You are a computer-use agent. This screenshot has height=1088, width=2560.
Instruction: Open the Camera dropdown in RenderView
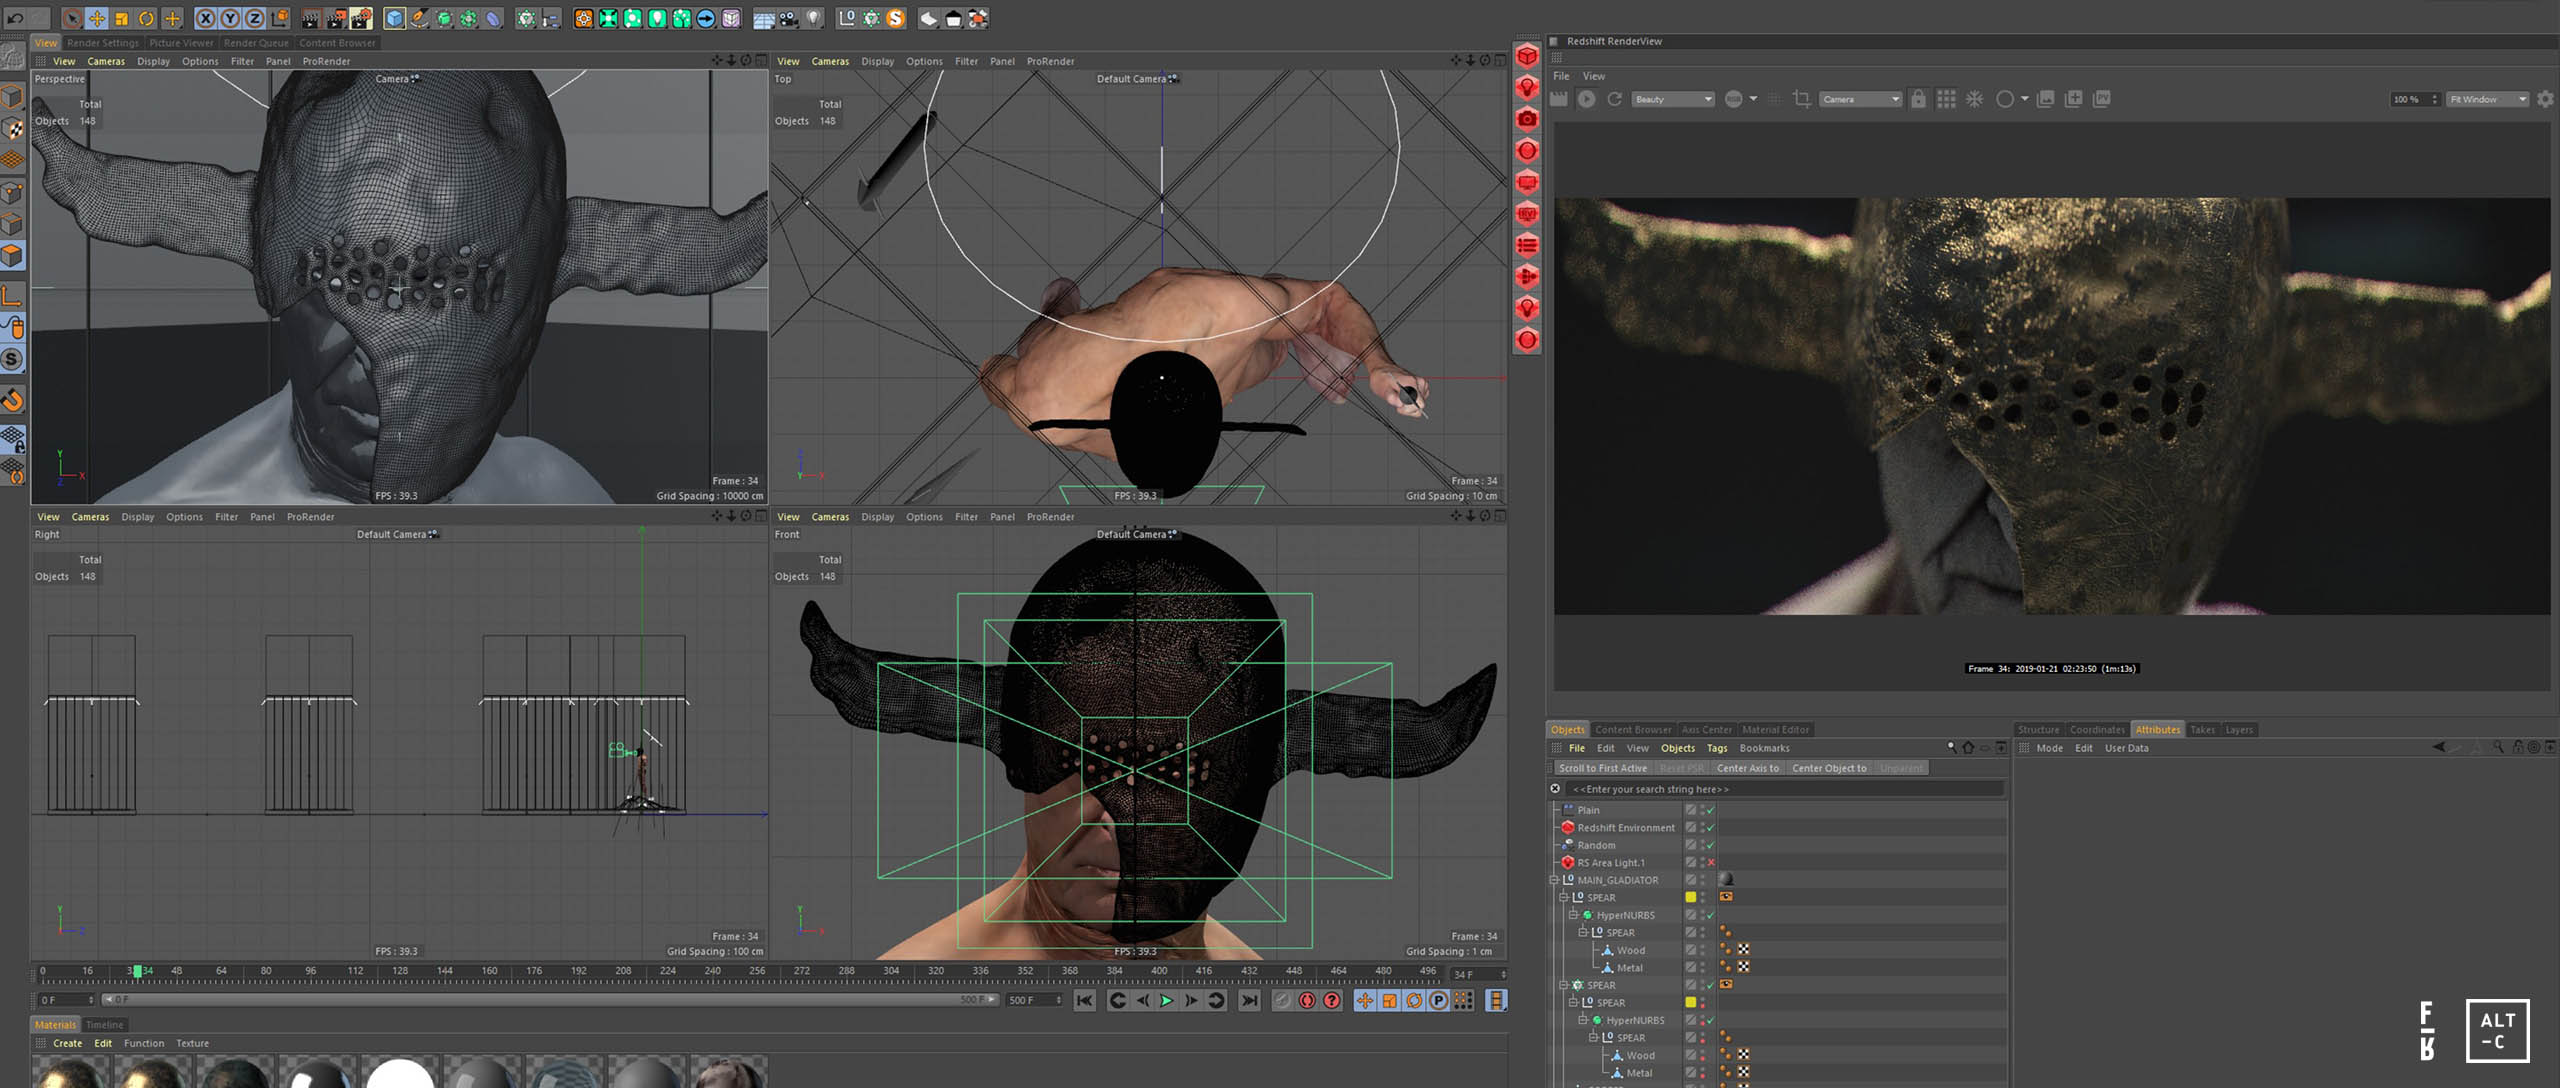[1861, 99]
